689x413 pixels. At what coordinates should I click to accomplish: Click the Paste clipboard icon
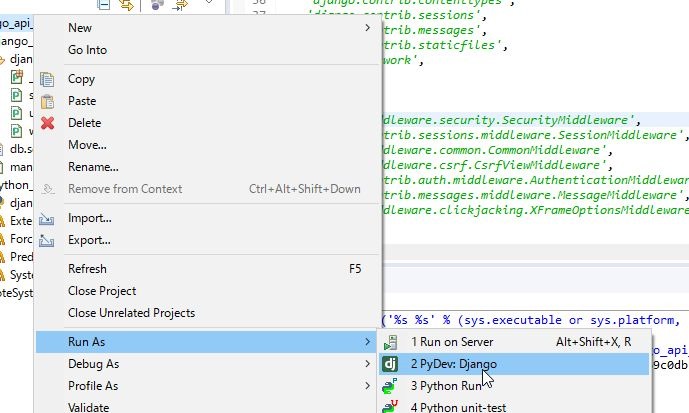(46, 101)
